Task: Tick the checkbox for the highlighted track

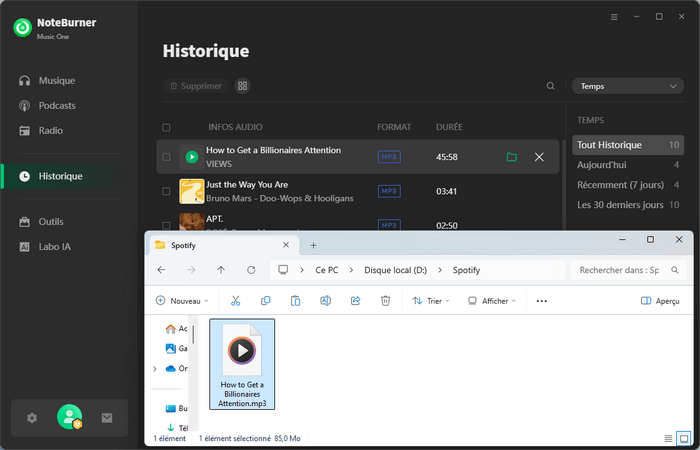Action: tap(166, 157)
